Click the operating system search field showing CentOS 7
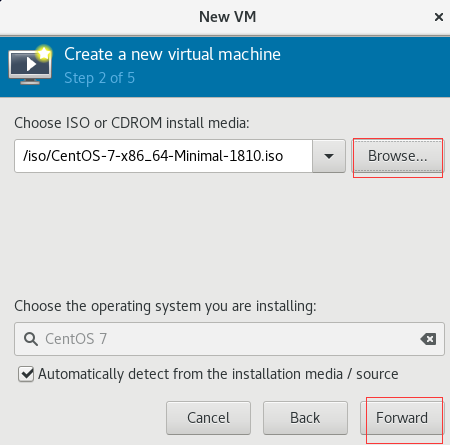The width and height of the screenshot is (450, 445). click(229, 339)
